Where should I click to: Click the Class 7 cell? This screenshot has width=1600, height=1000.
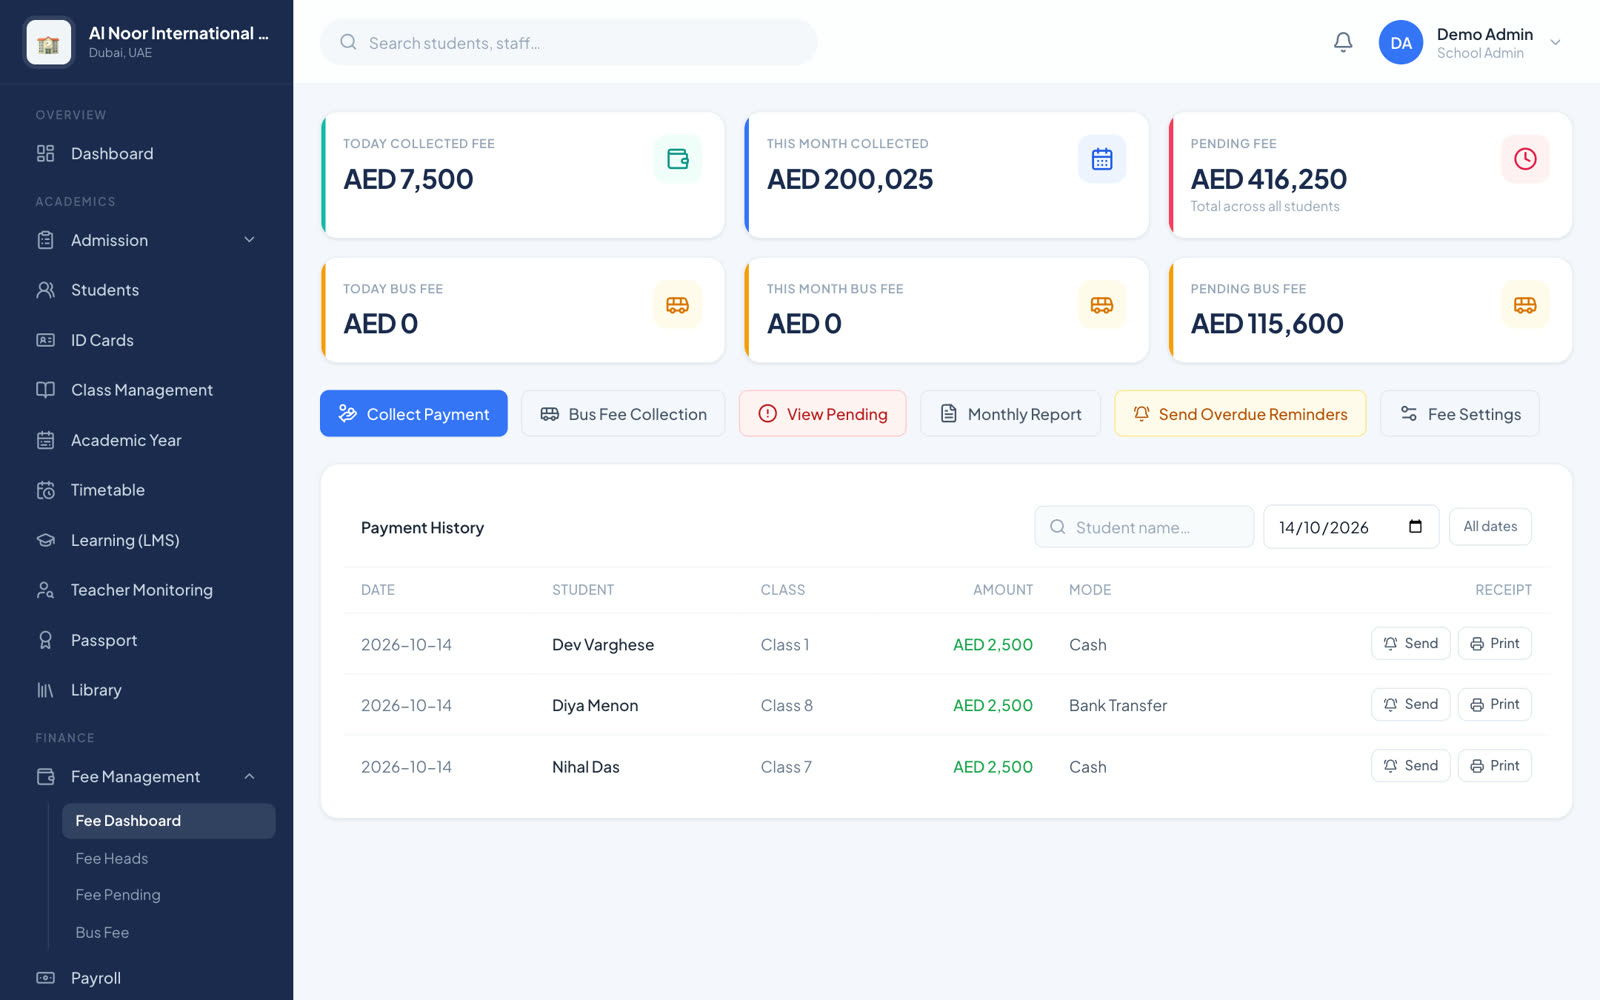(786, 767)
